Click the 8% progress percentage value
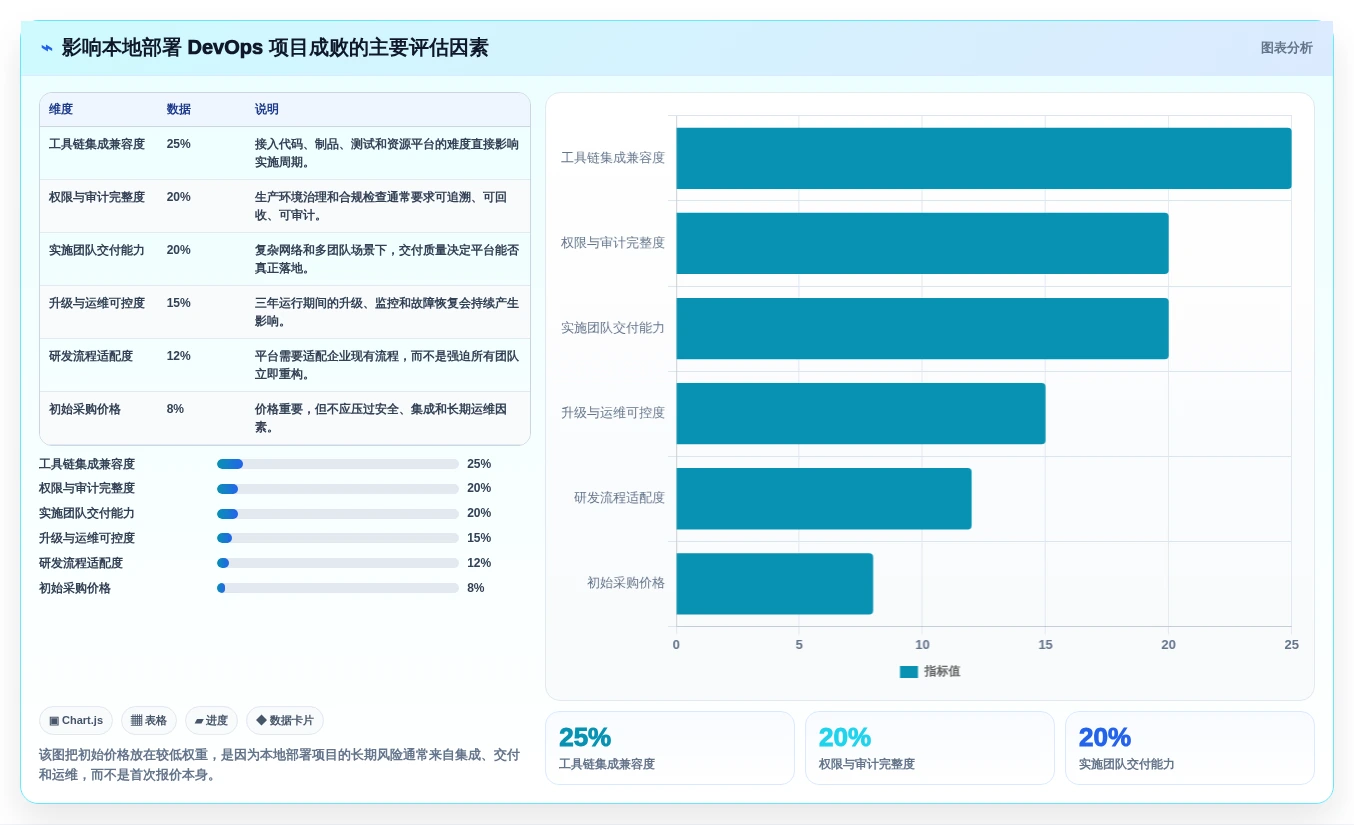This screenshot has height=825, width=1354. point(476,588)
